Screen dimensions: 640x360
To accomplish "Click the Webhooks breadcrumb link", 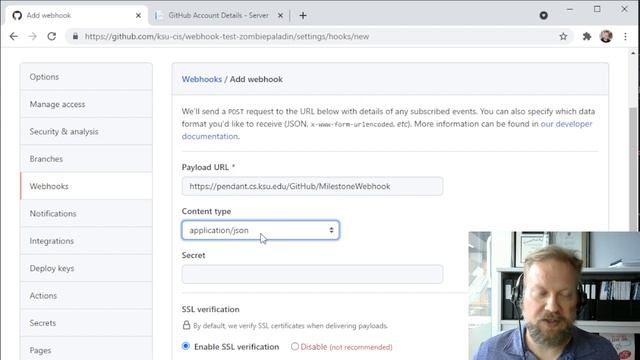I will click(202, 79).
